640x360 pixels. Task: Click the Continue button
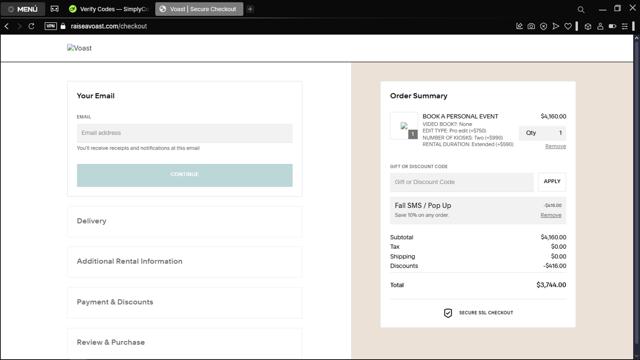[184, 175]
